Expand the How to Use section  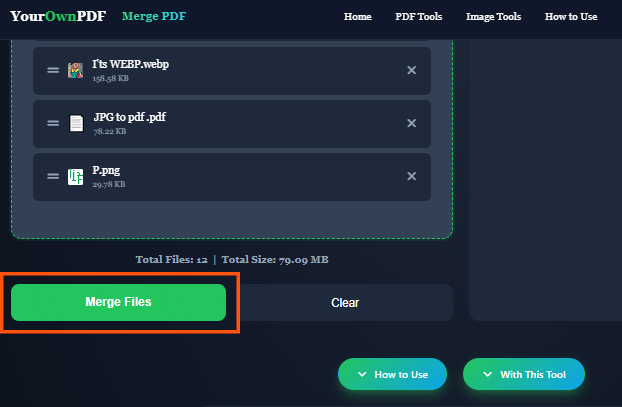pyautogui.click(x=392, y=374)
